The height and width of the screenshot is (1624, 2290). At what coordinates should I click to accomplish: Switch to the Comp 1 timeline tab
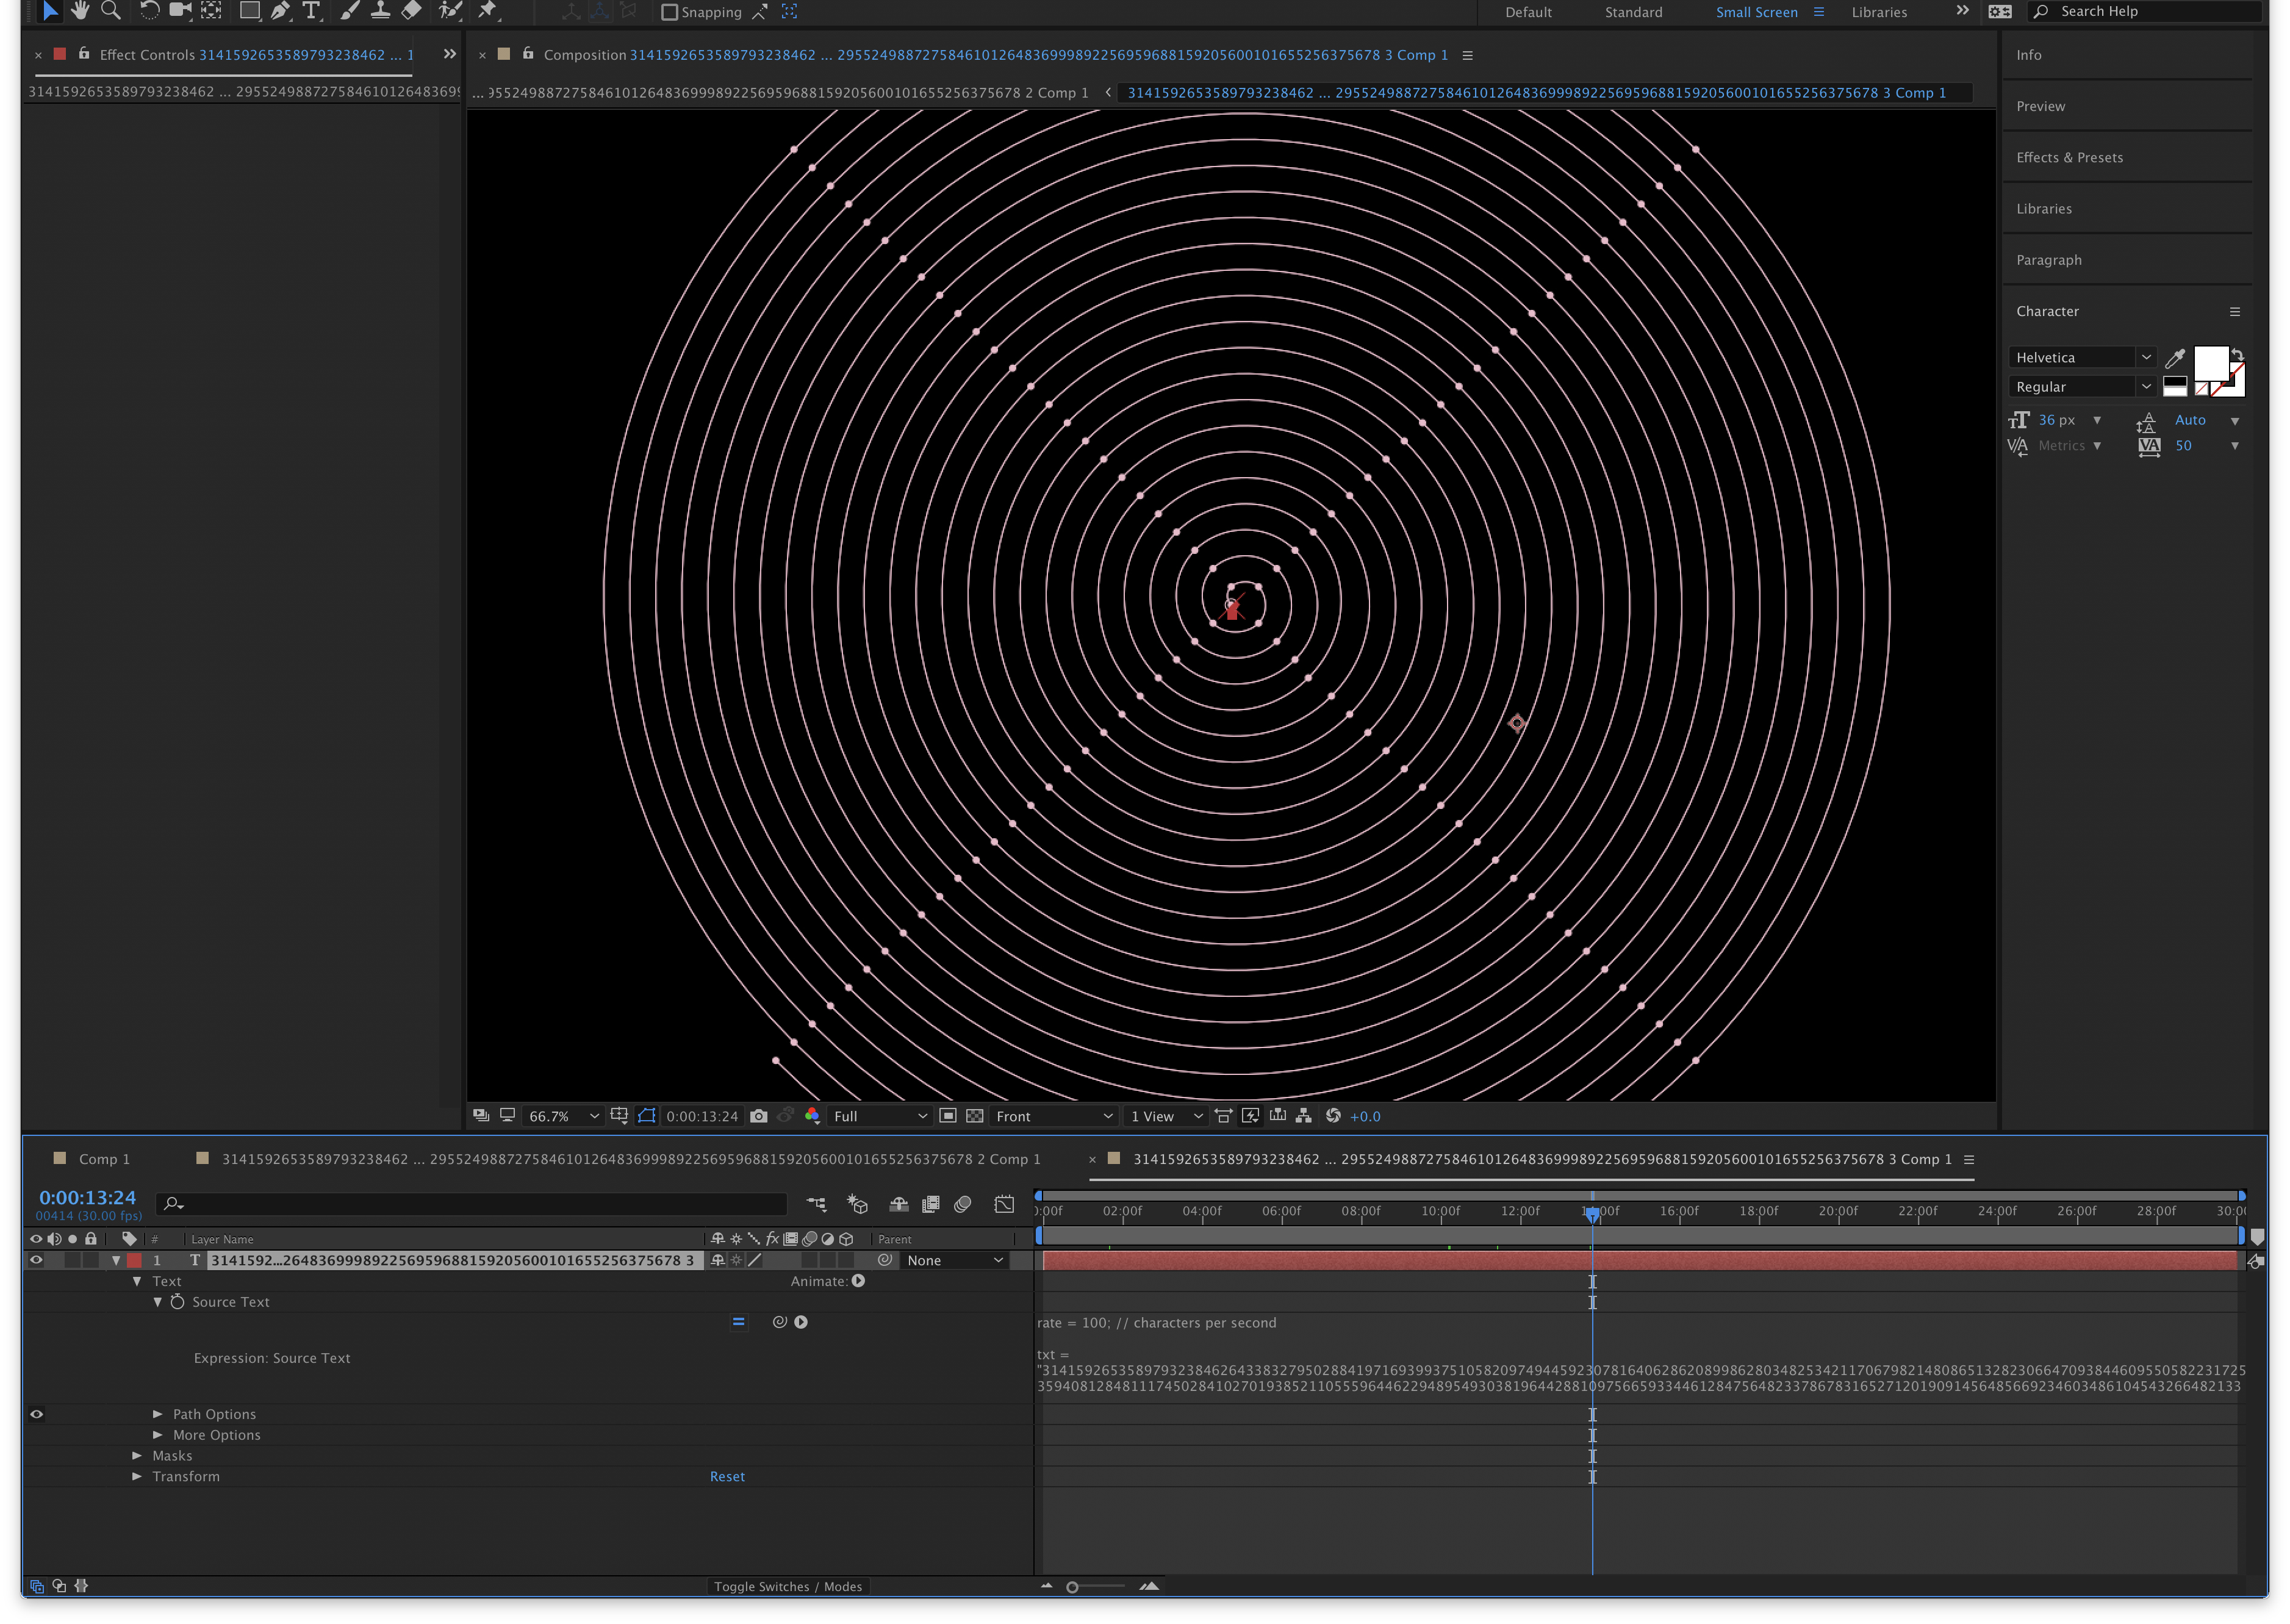(103, 1159)
